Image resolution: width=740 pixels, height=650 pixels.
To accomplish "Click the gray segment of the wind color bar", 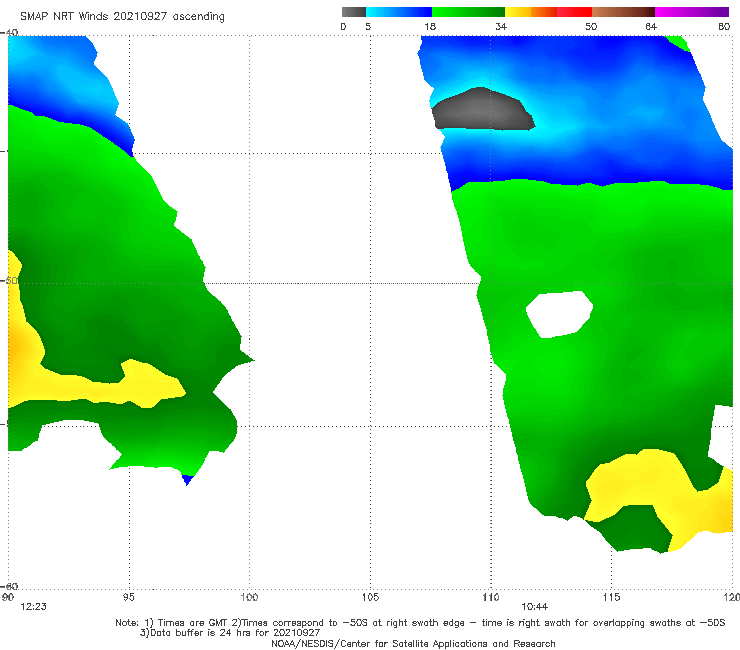I will point(354,12).
